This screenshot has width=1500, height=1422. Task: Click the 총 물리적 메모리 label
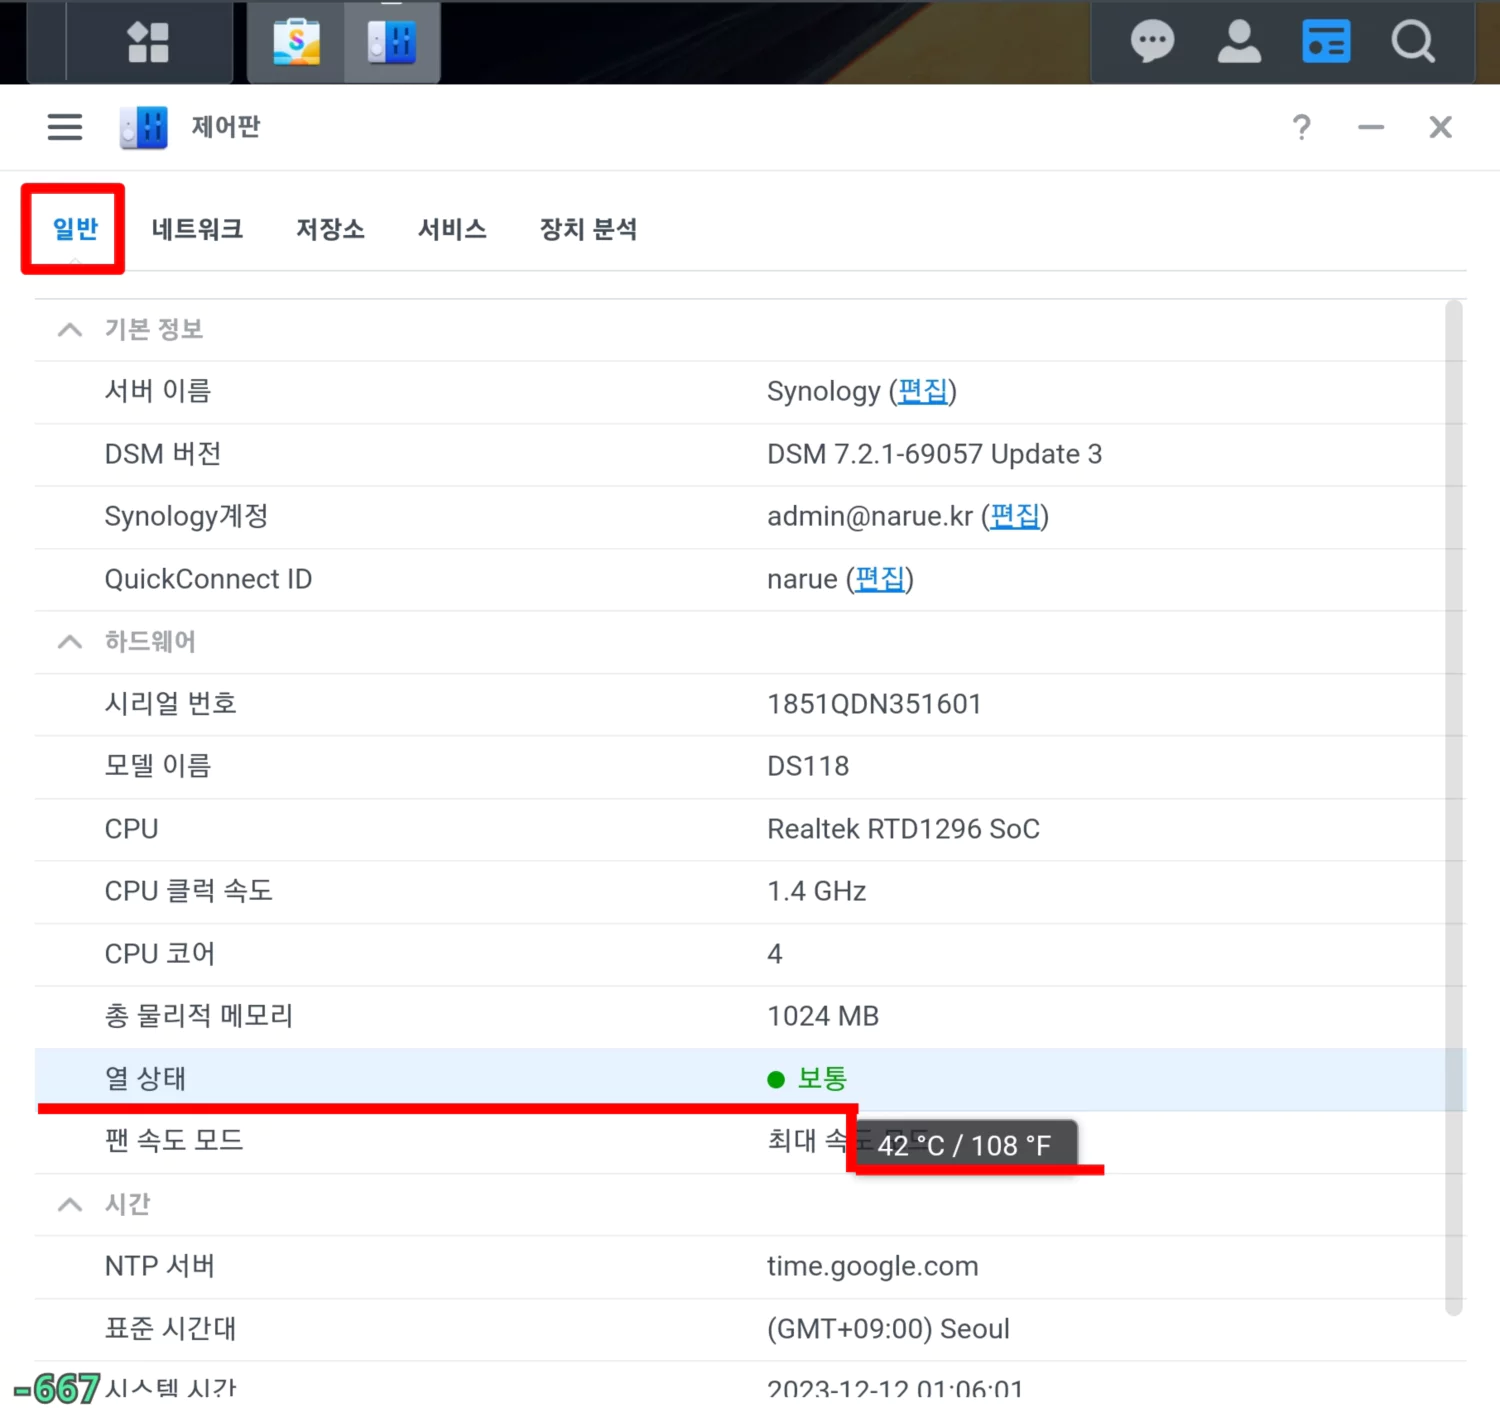point(199,1016)
